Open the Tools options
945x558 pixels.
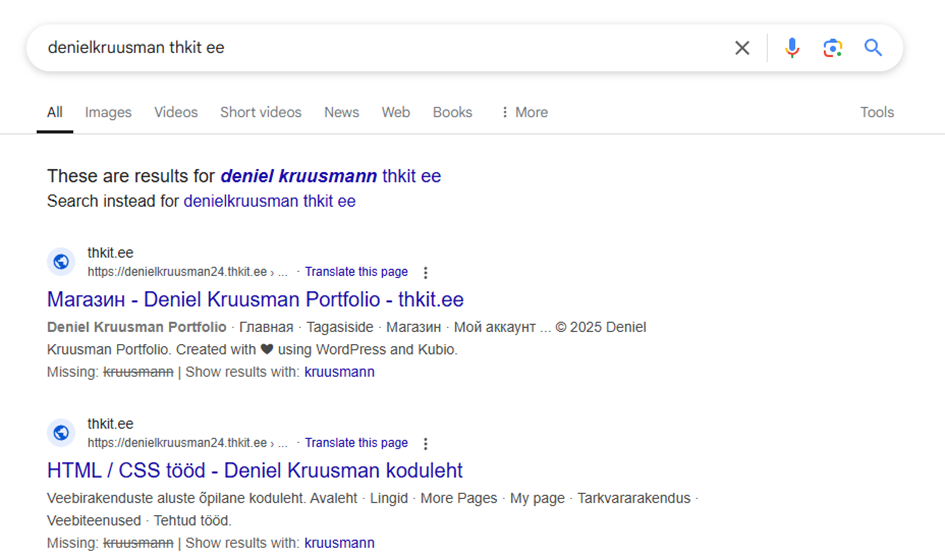pos(876,113)
